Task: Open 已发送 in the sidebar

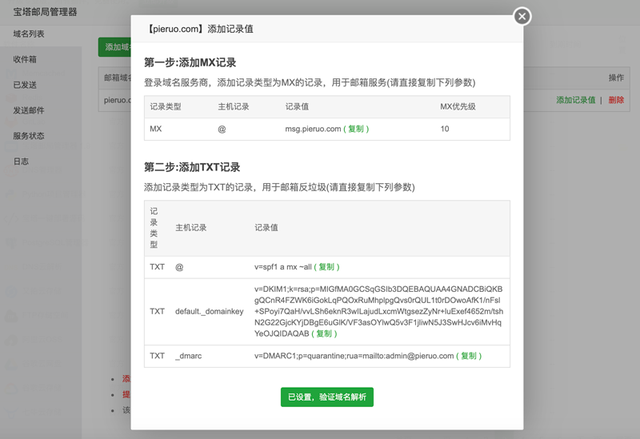Action: click(x=24, y=85)
